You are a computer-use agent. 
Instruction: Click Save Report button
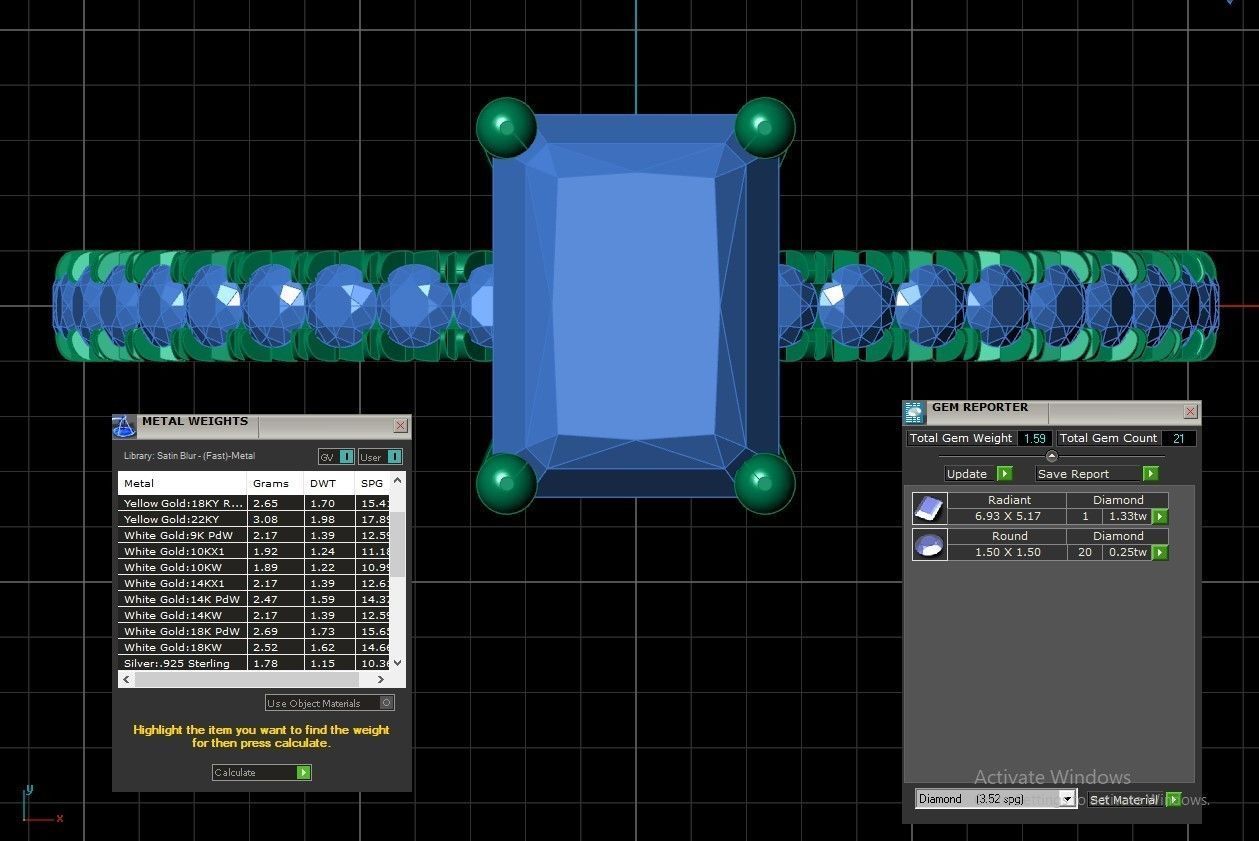tap(1096, 473)
